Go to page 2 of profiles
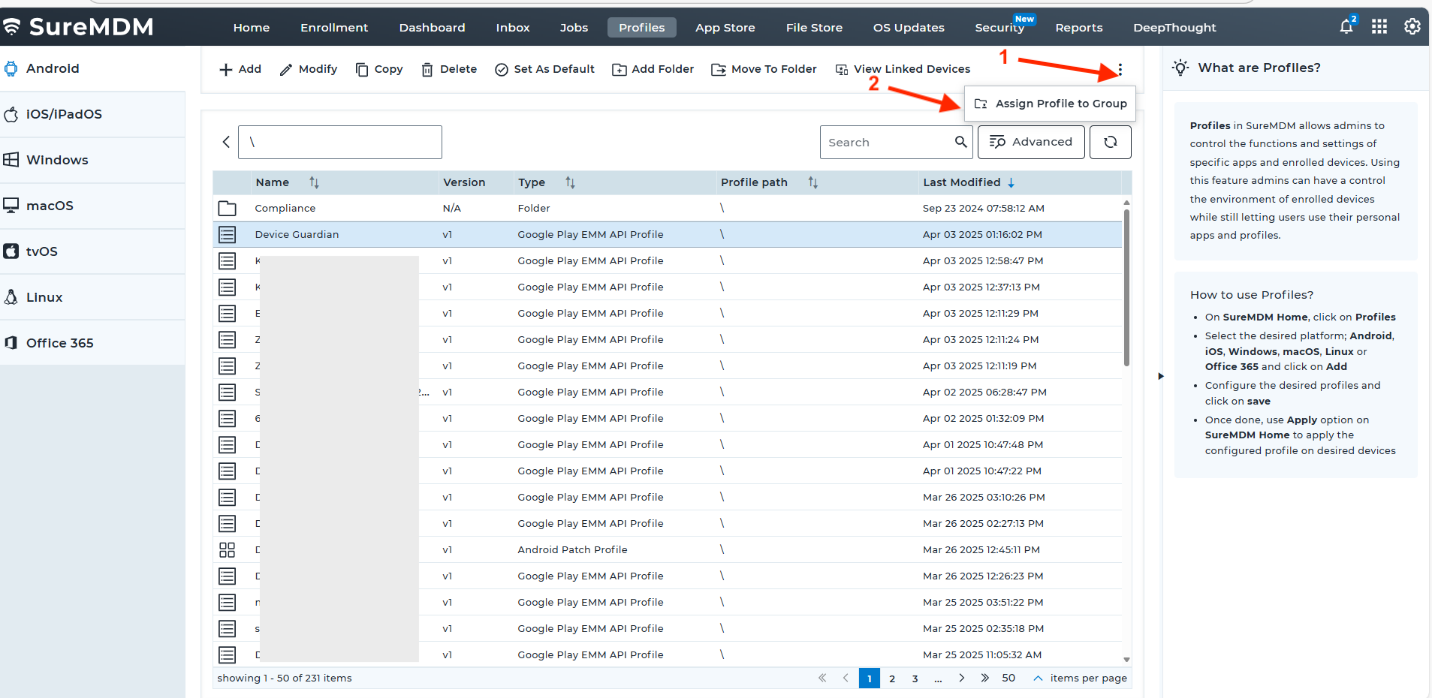Image resolution: width=1432 pixels, height=698 pixels. pos(892,678)
